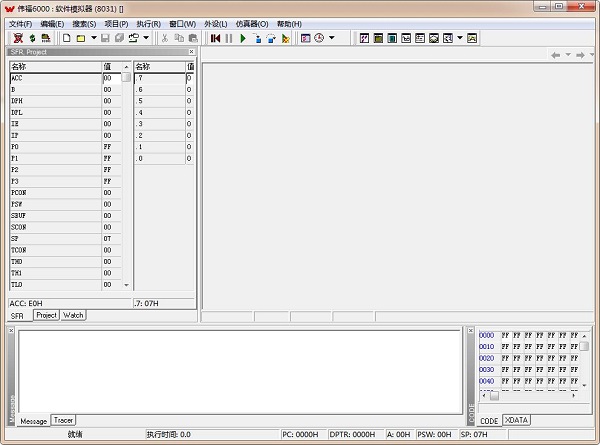Switch to the XDATA tab
The width and height of the screenshot is (600, 445).
pyautogui.click(x=517, y=420)
